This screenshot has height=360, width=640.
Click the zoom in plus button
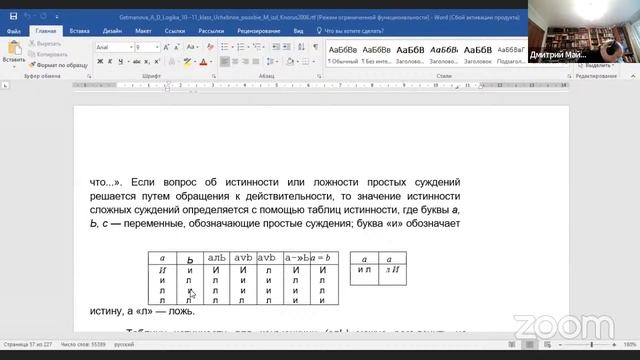coord(614,345)
